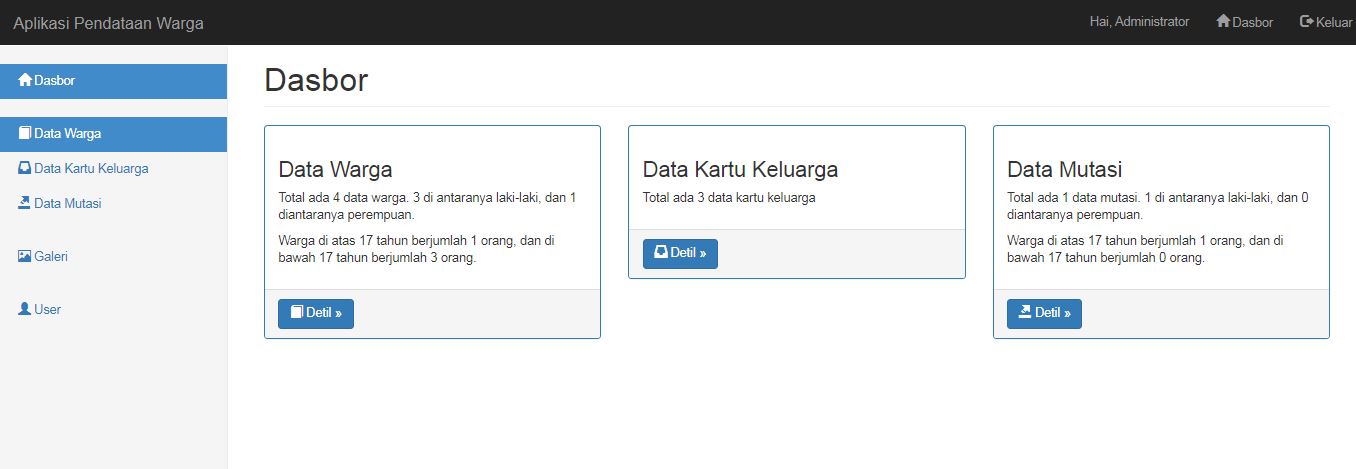Screen dimensions: 1356x469
Task: Click Detil button in Data Warga card
Action: pos(316,313)
